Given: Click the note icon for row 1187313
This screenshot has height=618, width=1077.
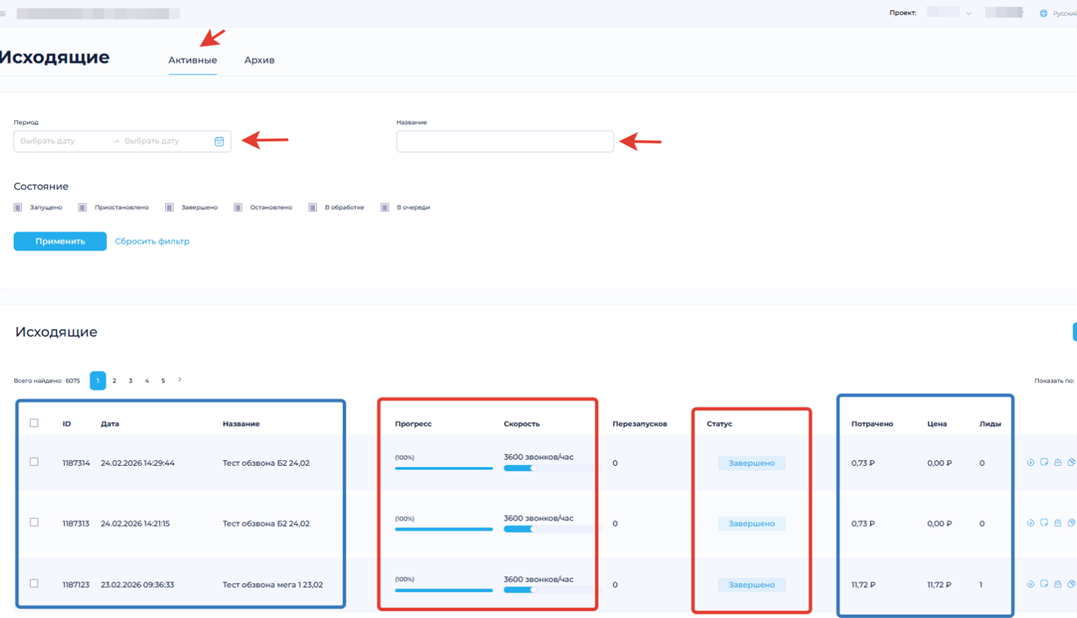Looking at the screenshot, I should click(x=1044, y=523).
